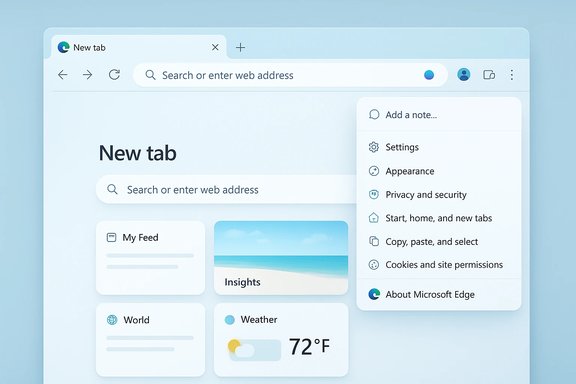Click the World label
Image resolution: width=576 pixels, height=384 pixels.
click(136, 320)
